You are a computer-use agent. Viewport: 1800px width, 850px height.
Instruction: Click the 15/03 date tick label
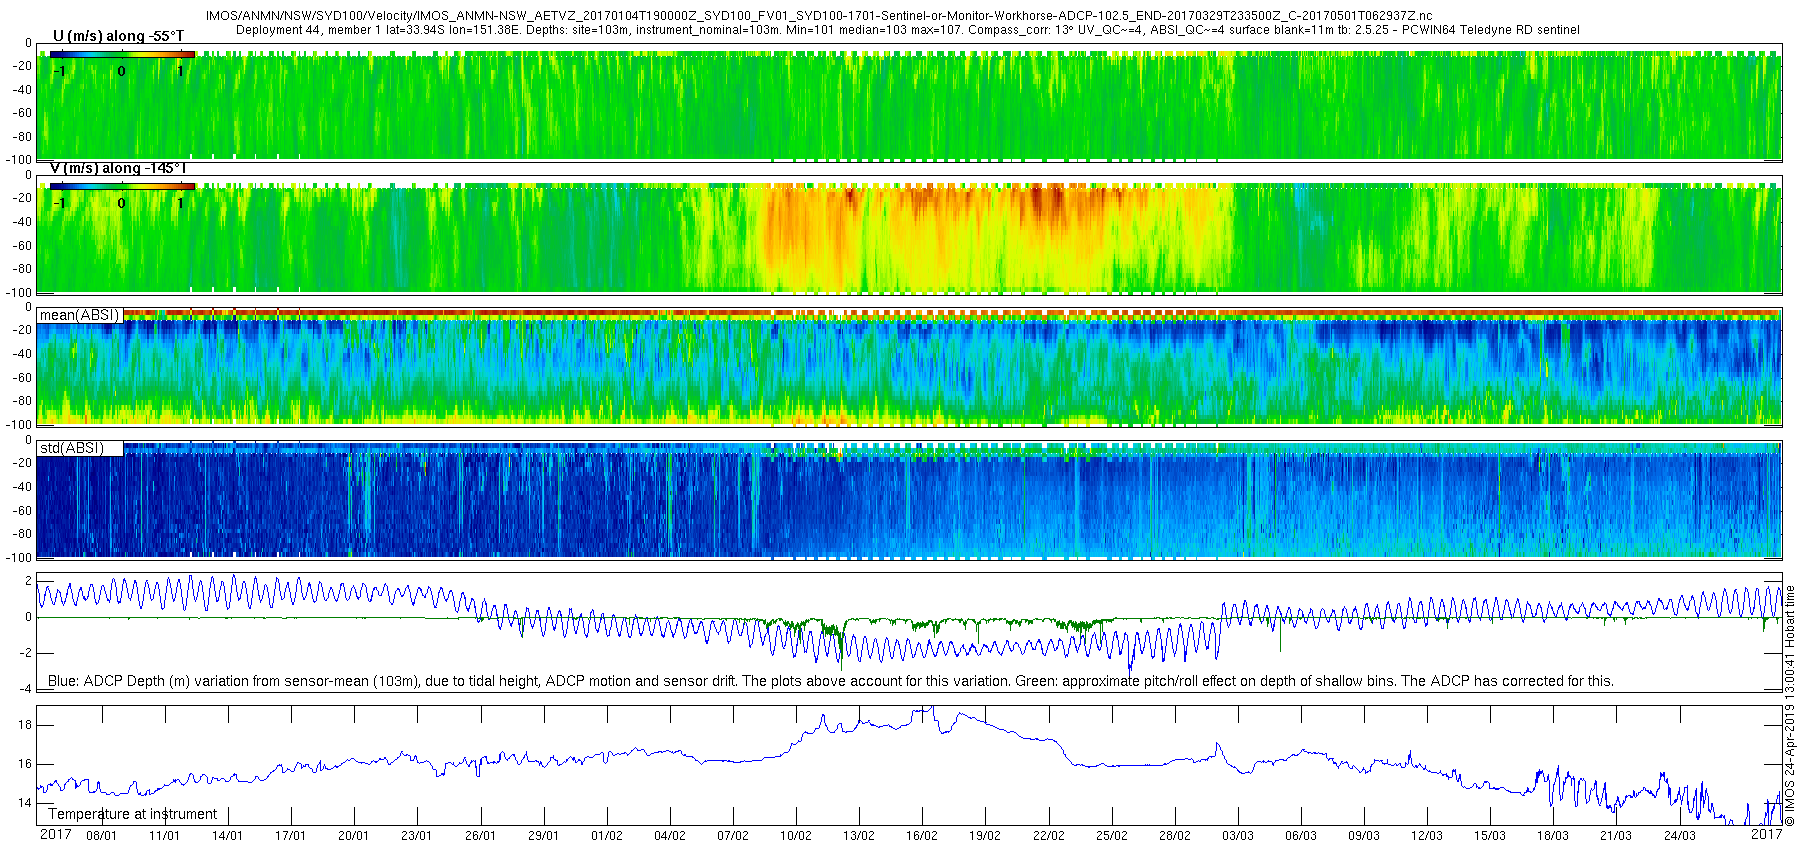pos(1489,836)
